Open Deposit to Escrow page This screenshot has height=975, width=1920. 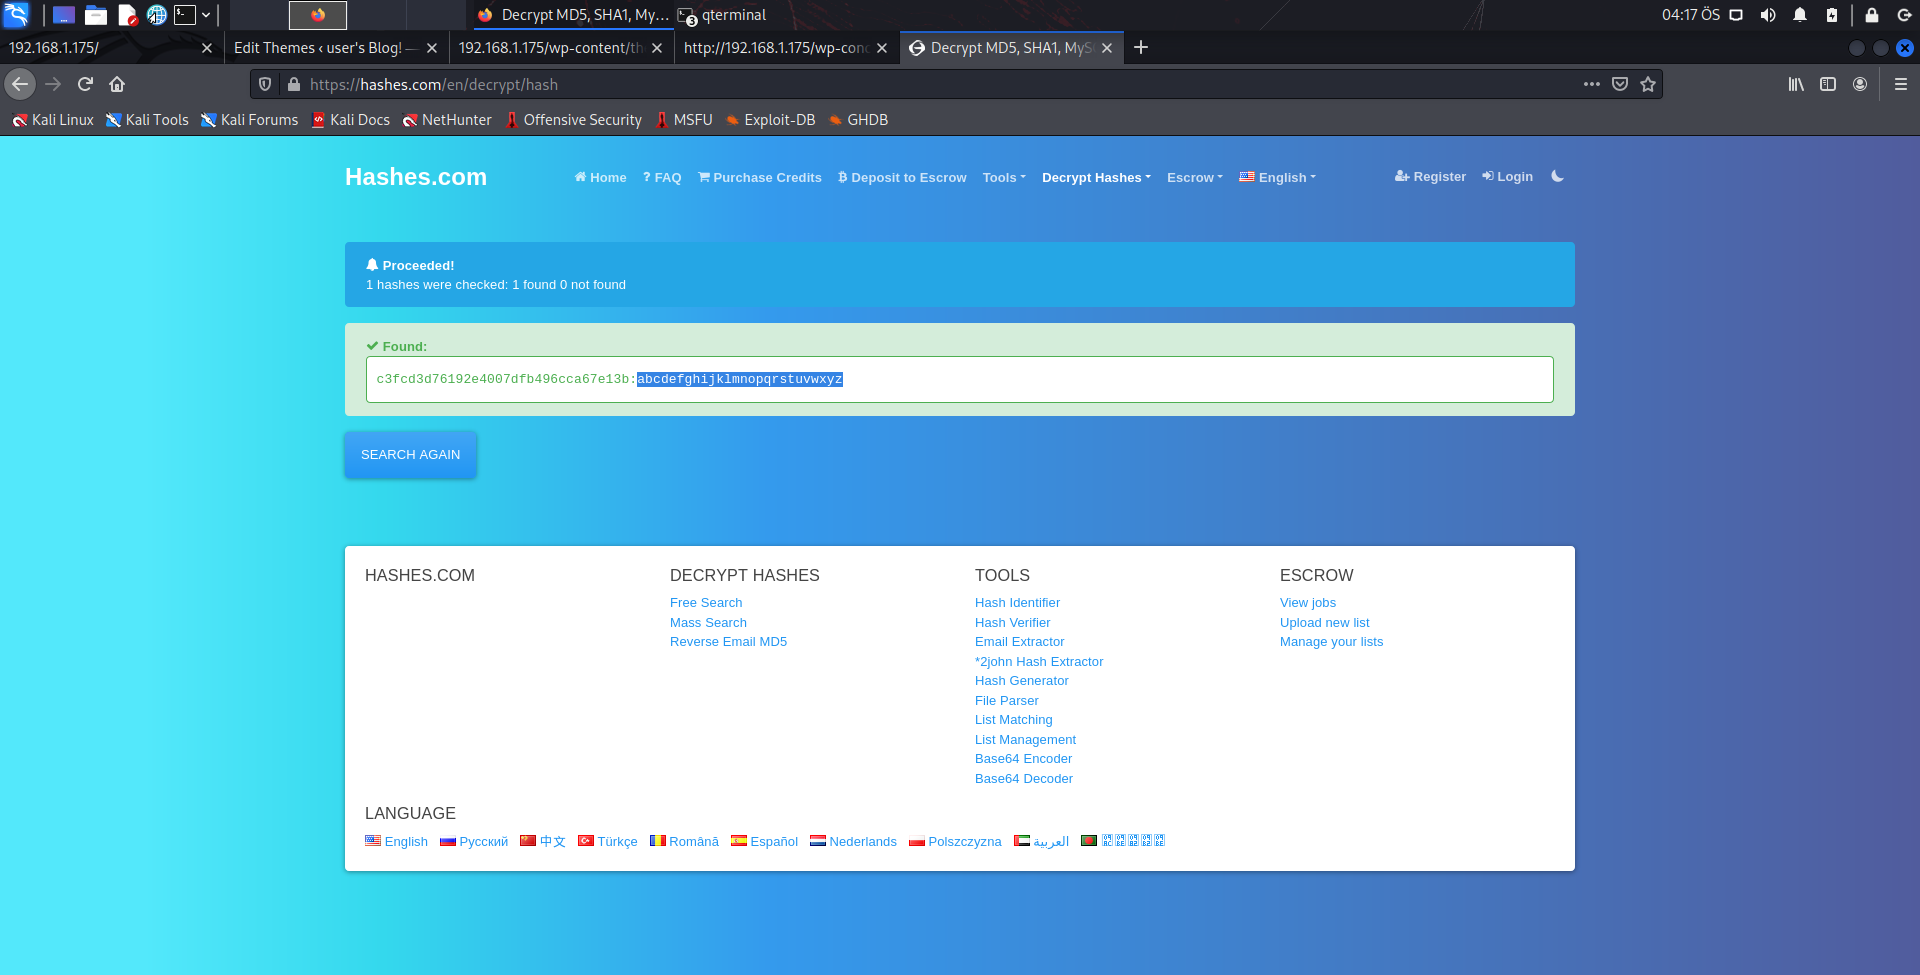pos(902,178)
